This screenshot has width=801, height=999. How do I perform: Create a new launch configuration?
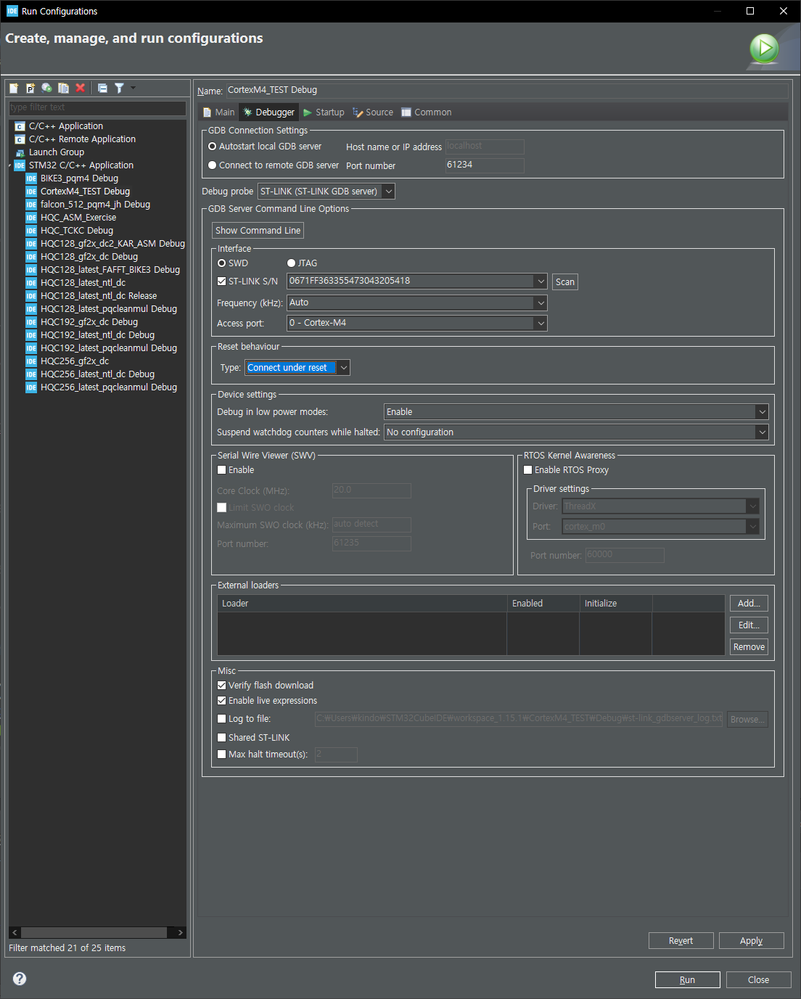(x=14, y=88)
